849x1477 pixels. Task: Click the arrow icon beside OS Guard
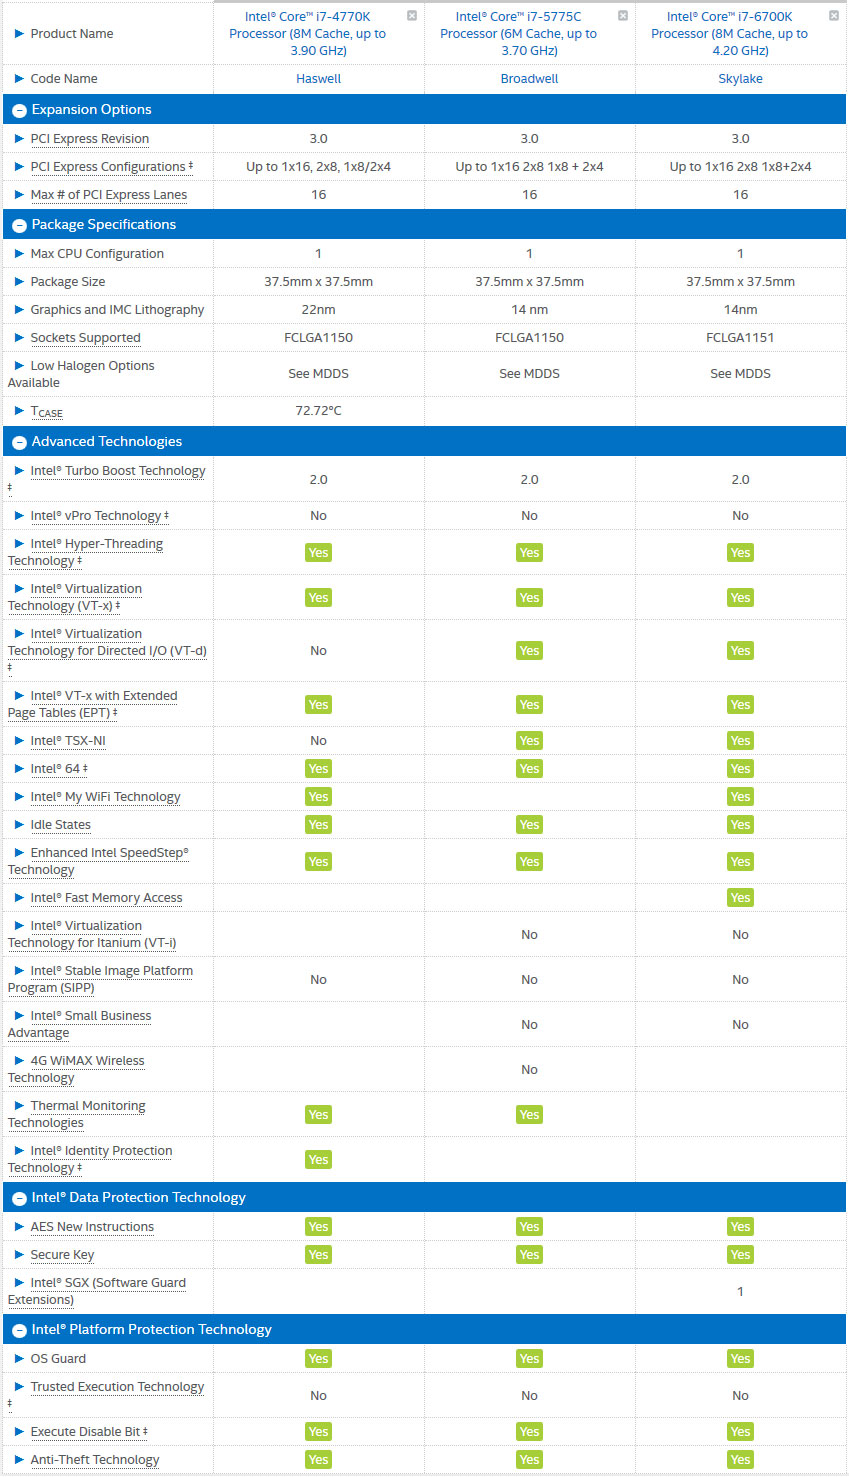click(19, 1359)
